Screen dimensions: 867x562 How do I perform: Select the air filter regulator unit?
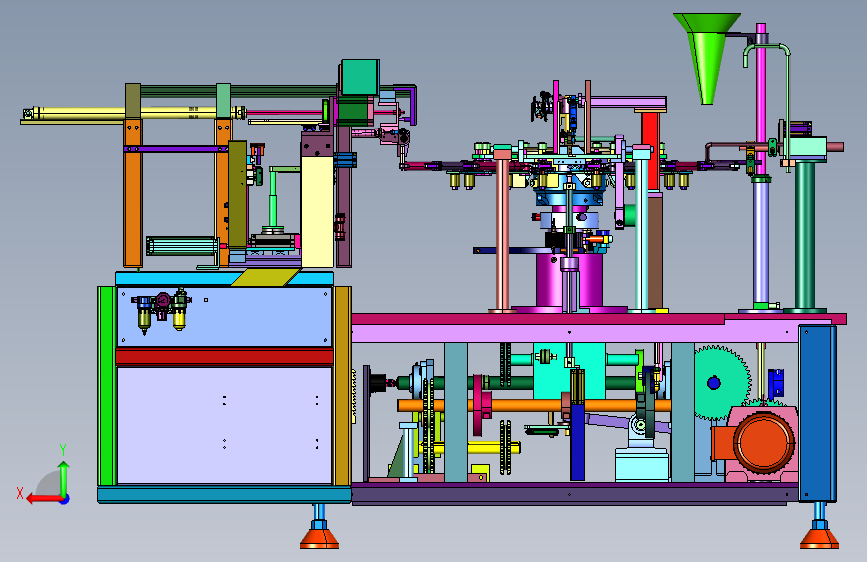pos(161,310)
